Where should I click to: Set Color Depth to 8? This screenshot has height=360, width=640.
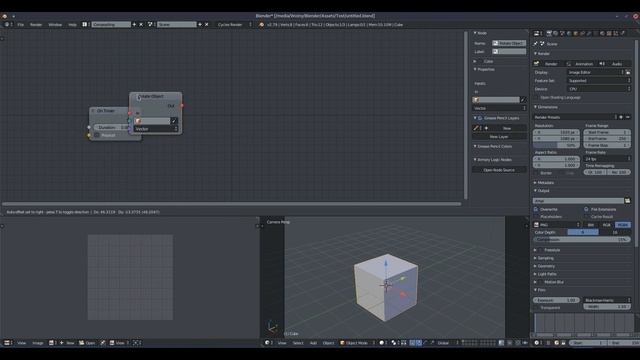(583, 232)
